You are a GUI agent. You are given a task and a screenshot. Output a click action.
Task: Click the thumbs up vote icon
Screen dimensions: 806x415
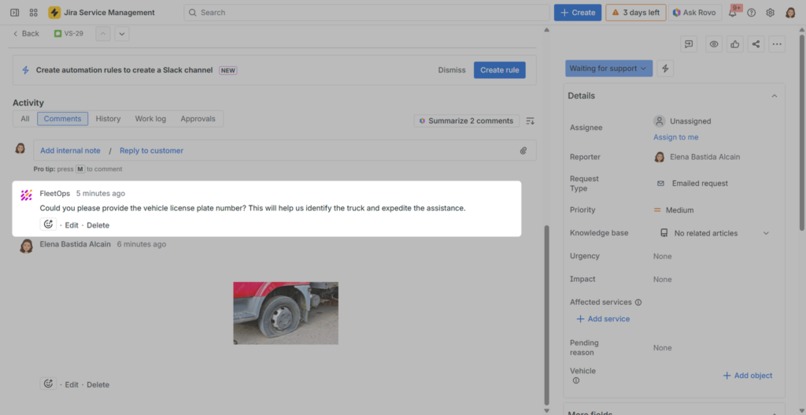pos(735,44)
